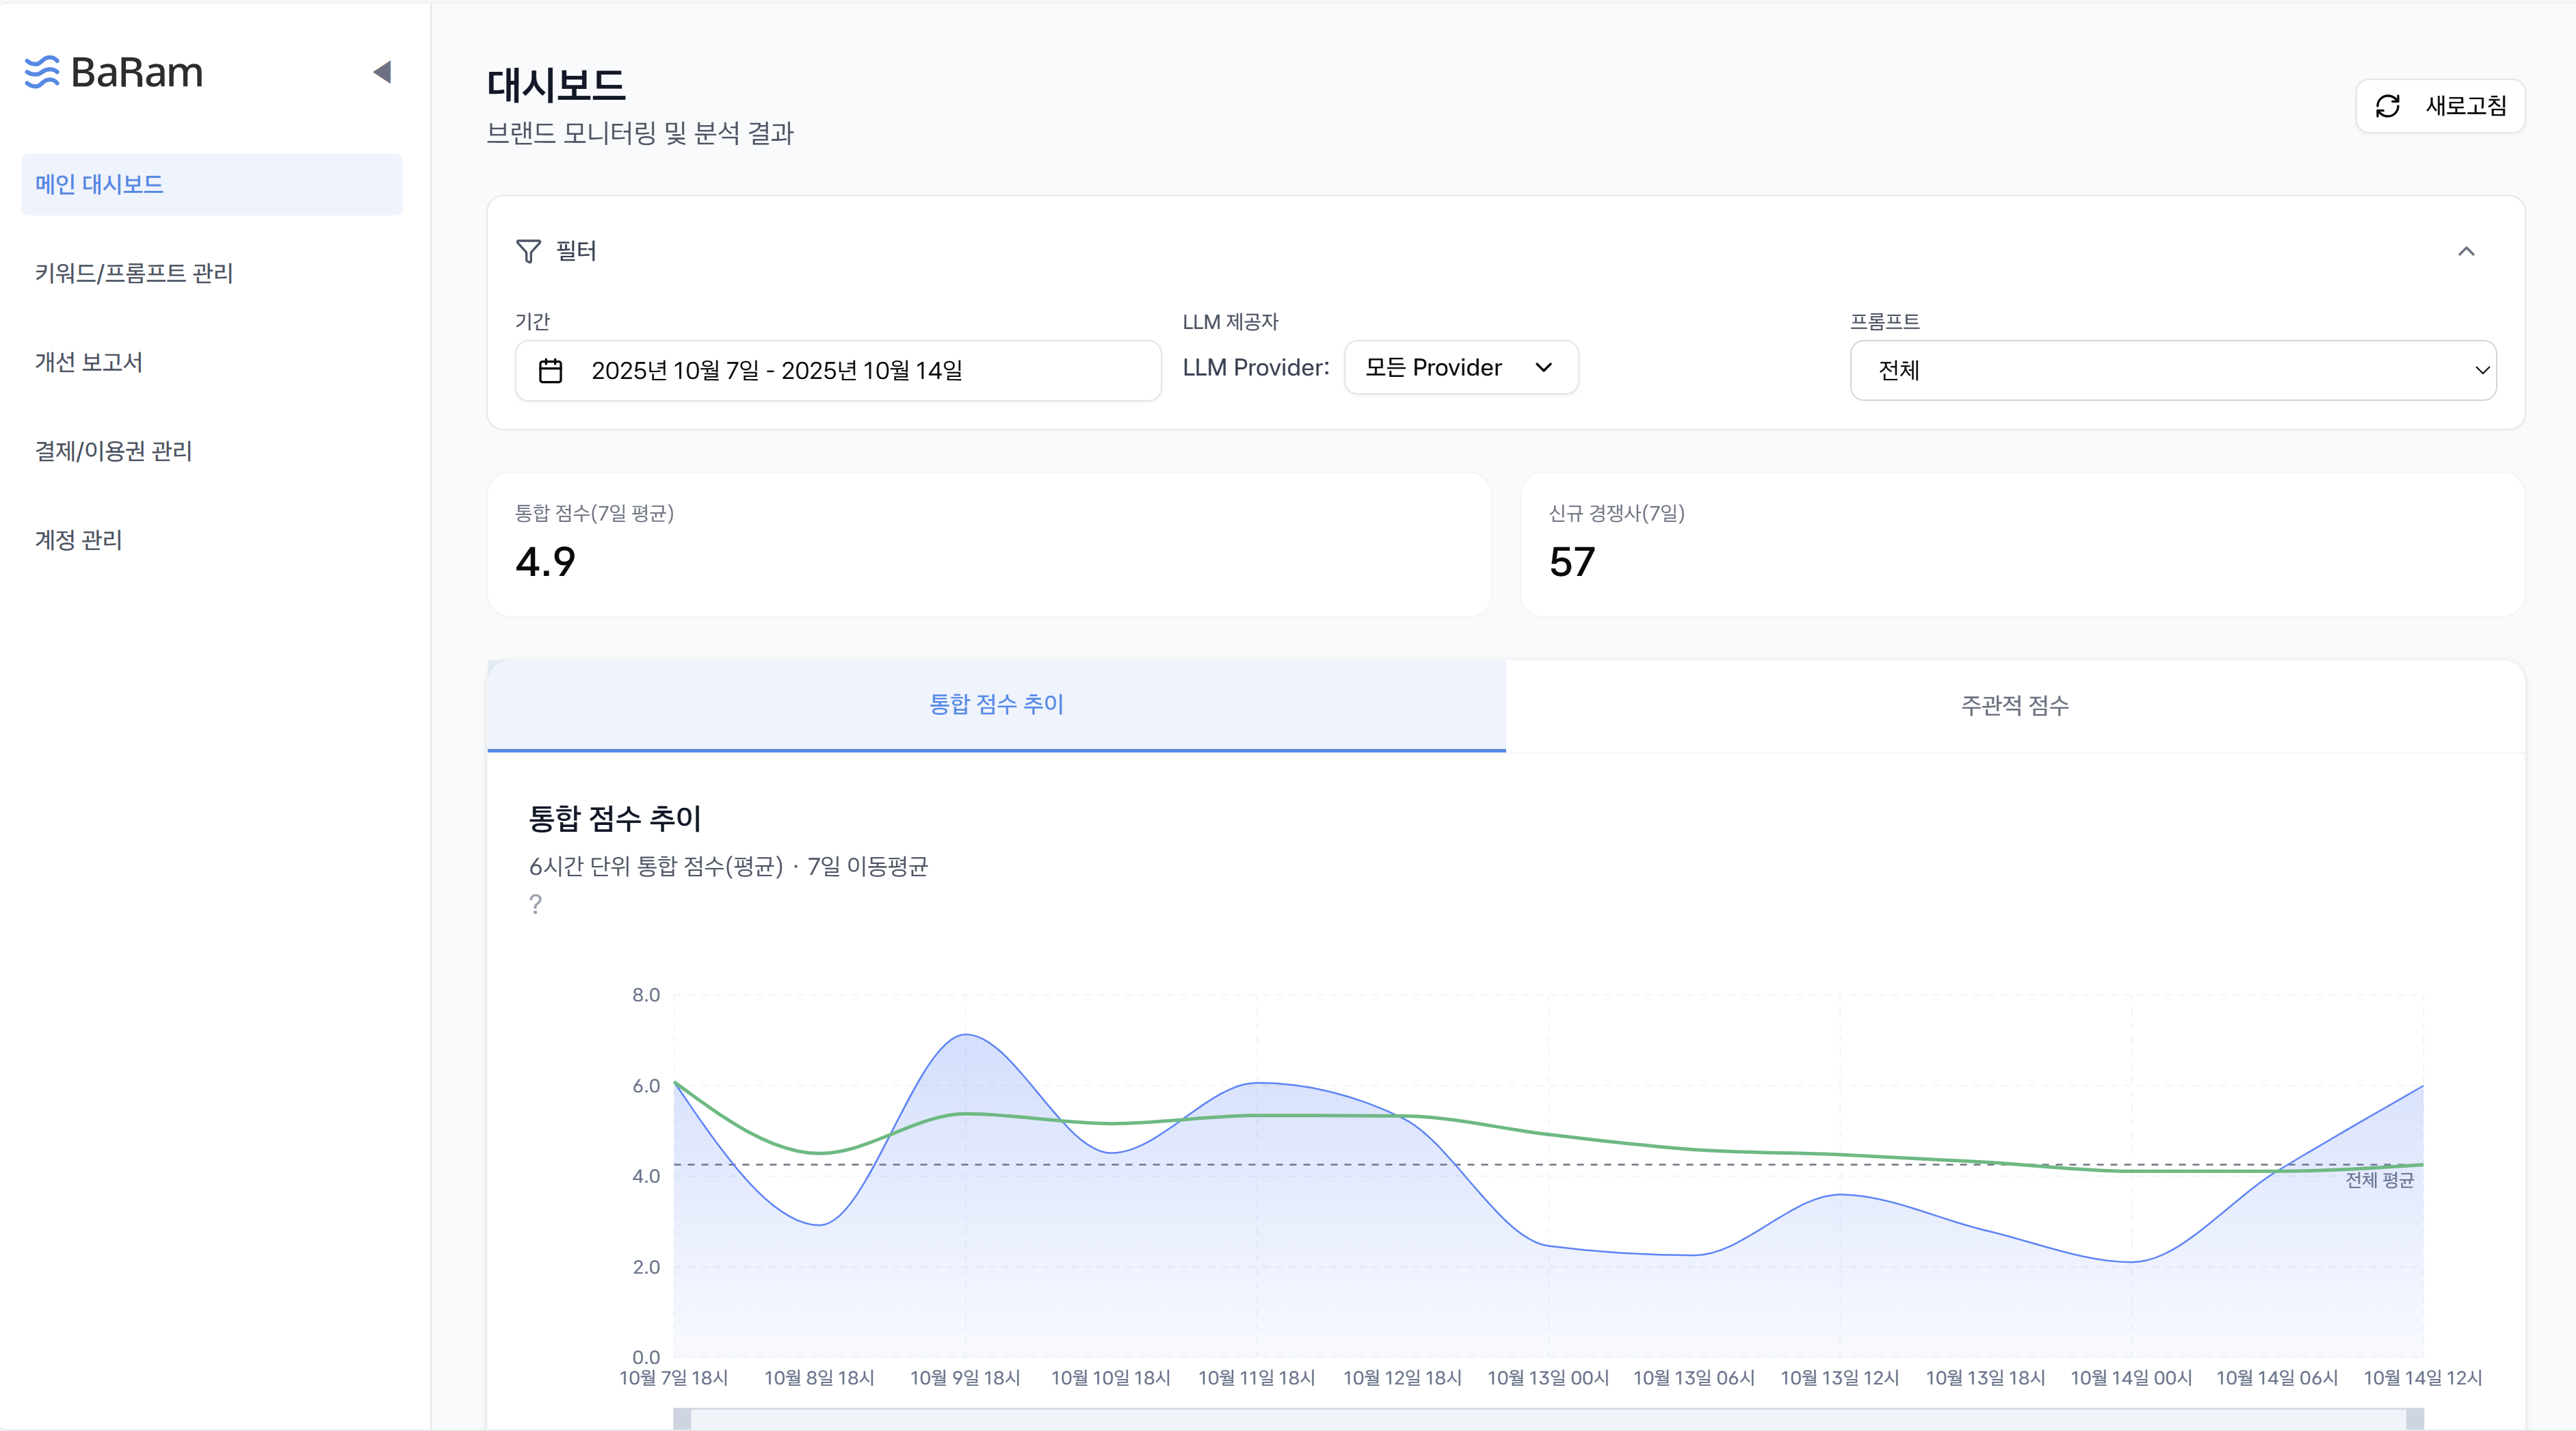This screenshot has height=1431, width=2576.
Task: Collapse the sidebar using the triangle icon
Action: tap(382, 71)
